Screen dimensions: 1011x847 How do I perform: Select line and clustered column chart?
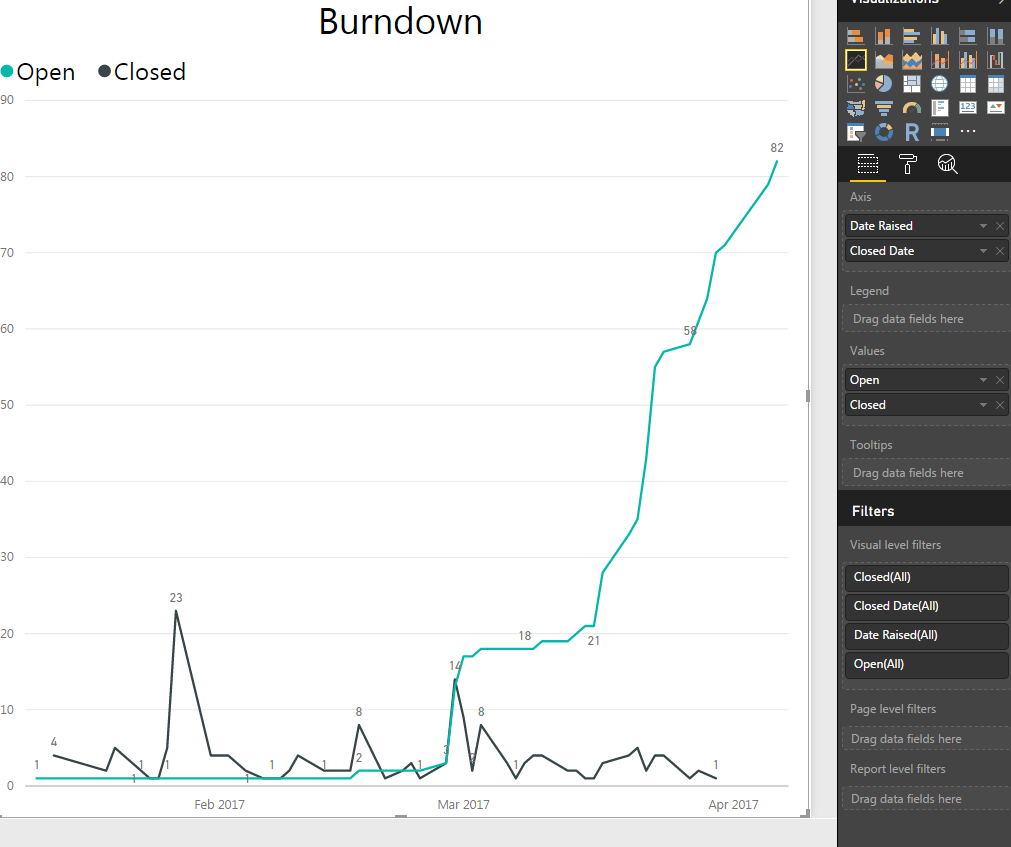968,60
